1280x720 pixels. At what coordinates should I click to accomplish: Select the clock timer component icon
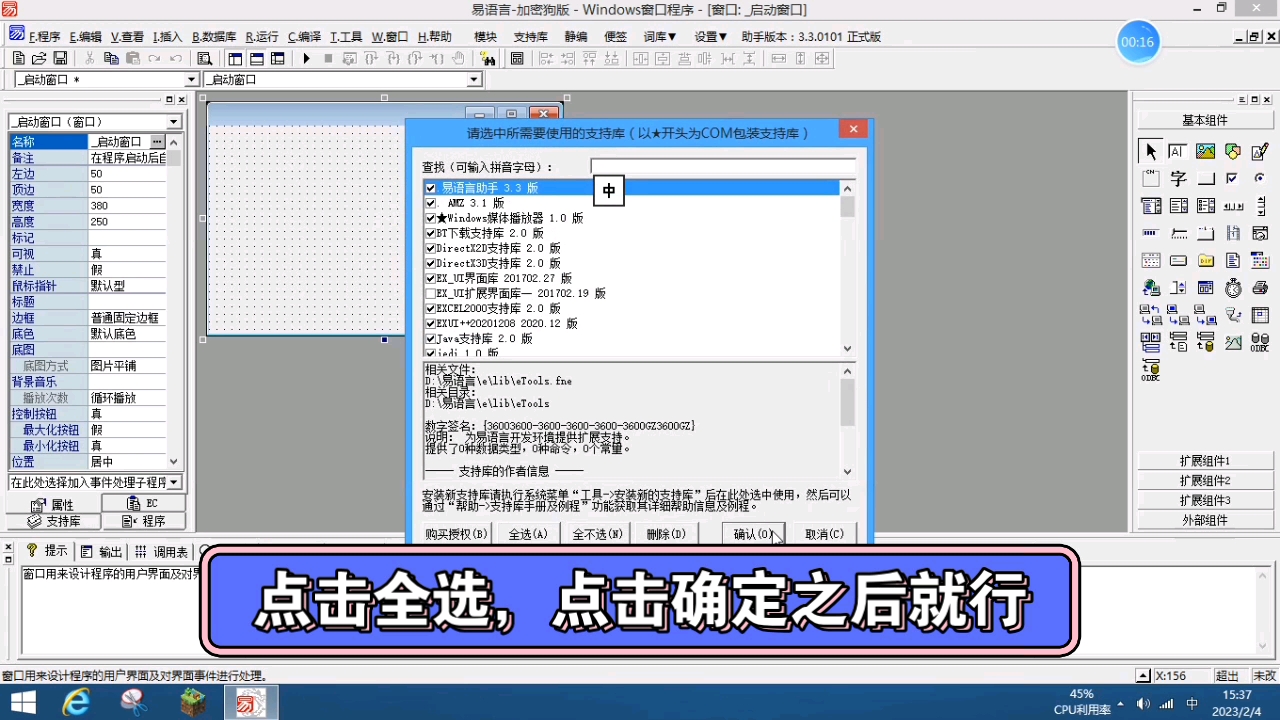coord(1233,288)
